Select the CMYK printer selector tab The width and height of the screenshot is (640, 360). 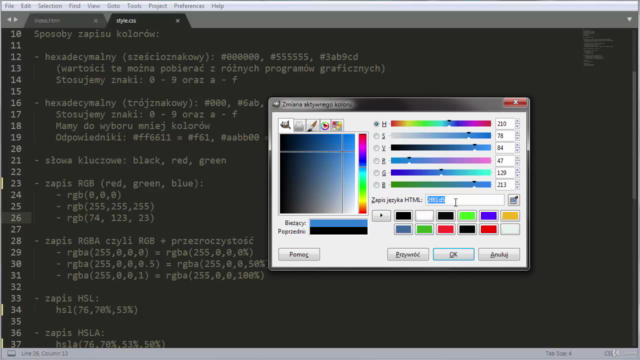(x=299, y=126)
